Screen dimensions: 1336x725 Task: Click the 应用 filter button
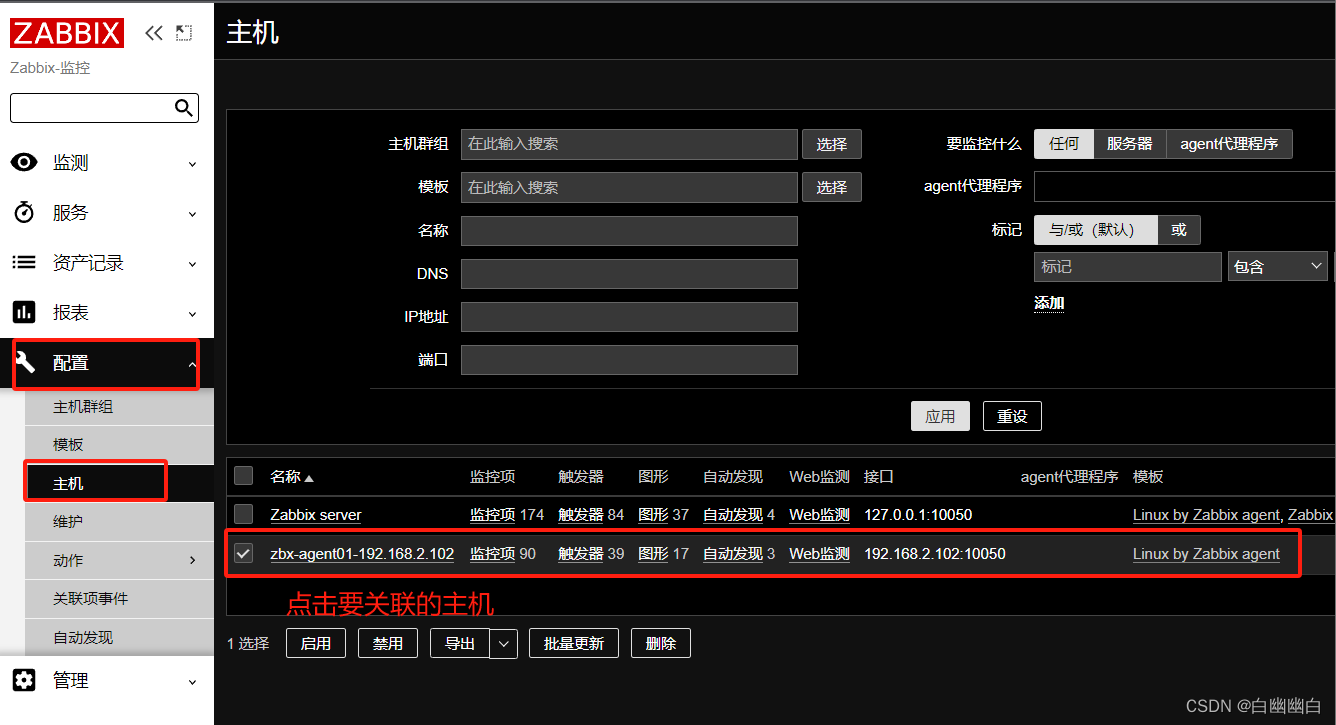tap(940, 416)
